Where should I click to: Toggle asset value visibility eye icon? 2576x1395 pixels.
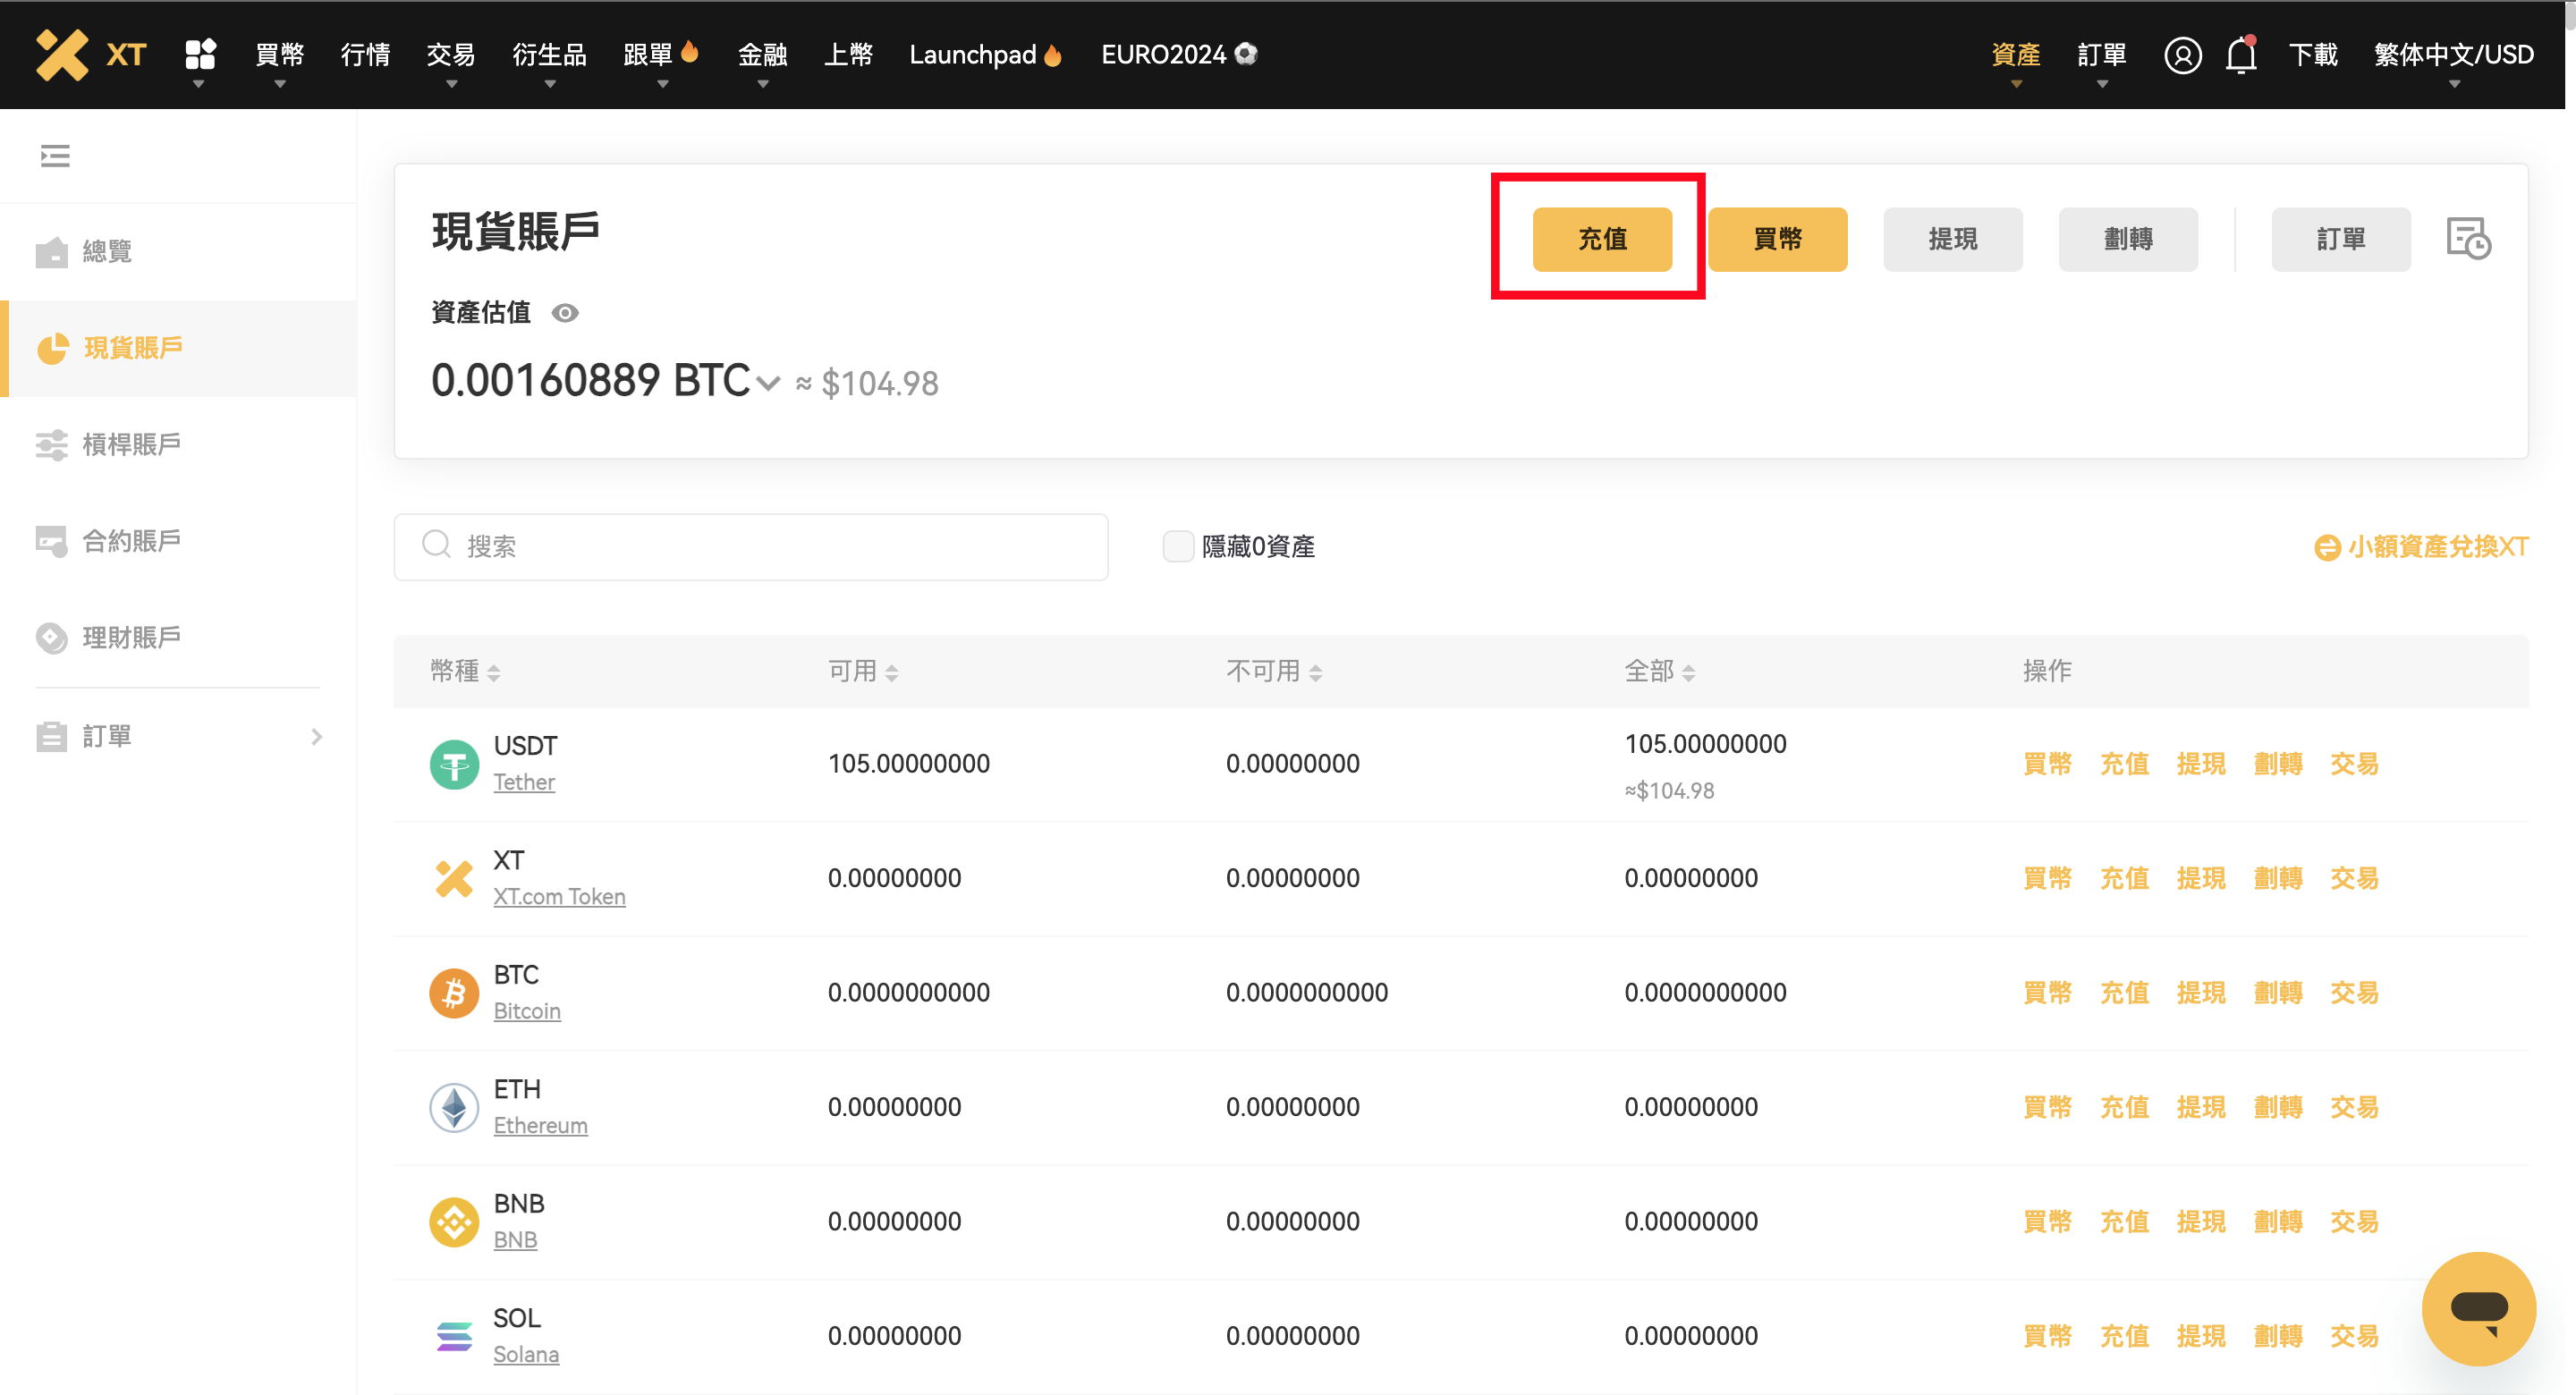pos(565,313)
